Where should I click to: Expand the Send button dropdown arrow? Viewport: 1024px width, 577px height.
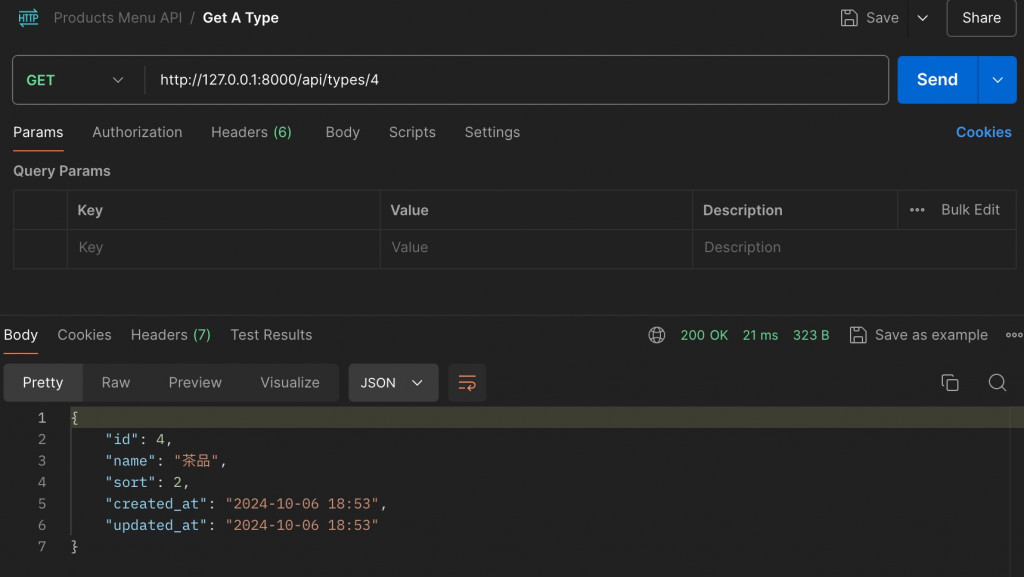pos(997,80)
